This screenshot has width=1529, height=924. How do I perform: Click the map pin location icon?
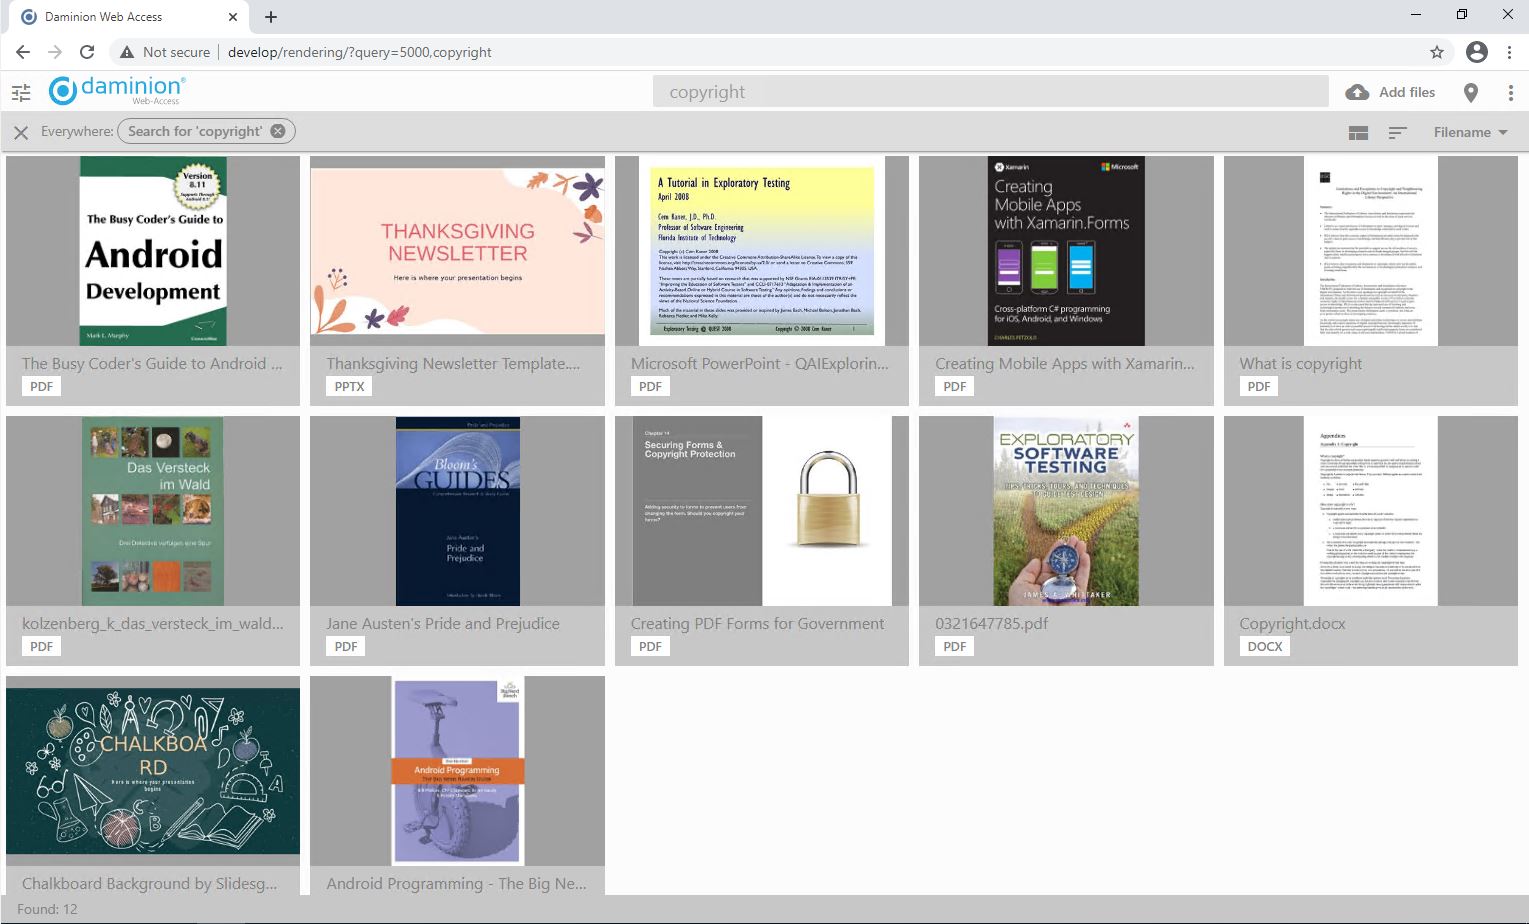pyautogui.click(x=1470, y=91)
